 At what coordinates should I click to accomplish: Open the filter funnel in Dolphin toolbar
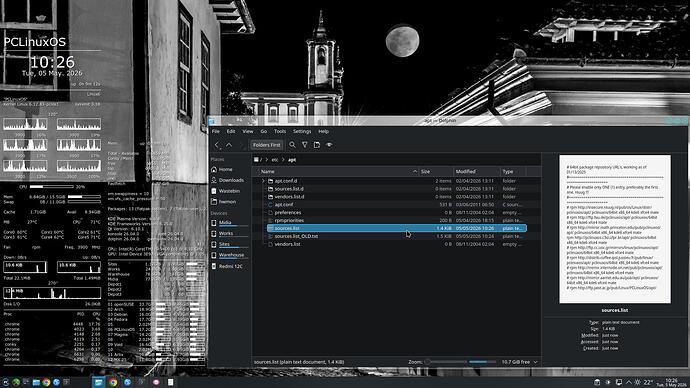pyautogui.click(x=305, y=145)
